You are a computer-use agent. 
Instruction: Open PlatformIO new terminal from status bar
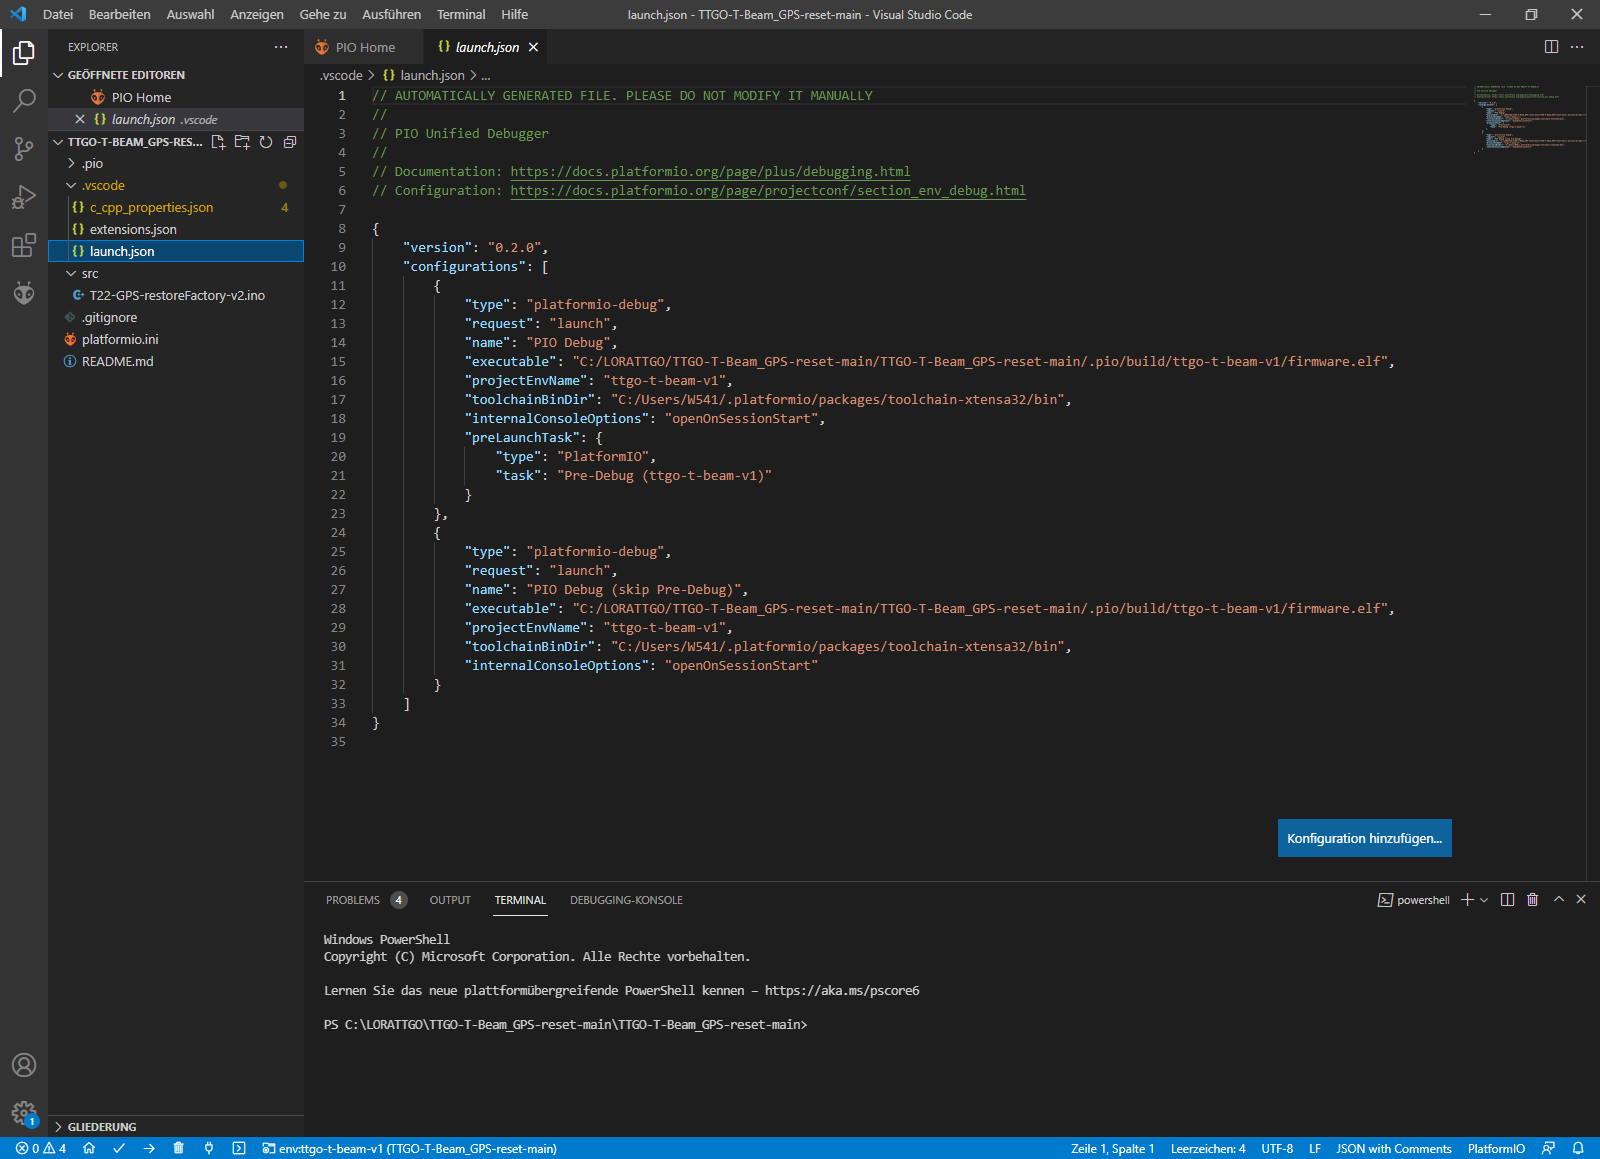[x=239, y=1148]
